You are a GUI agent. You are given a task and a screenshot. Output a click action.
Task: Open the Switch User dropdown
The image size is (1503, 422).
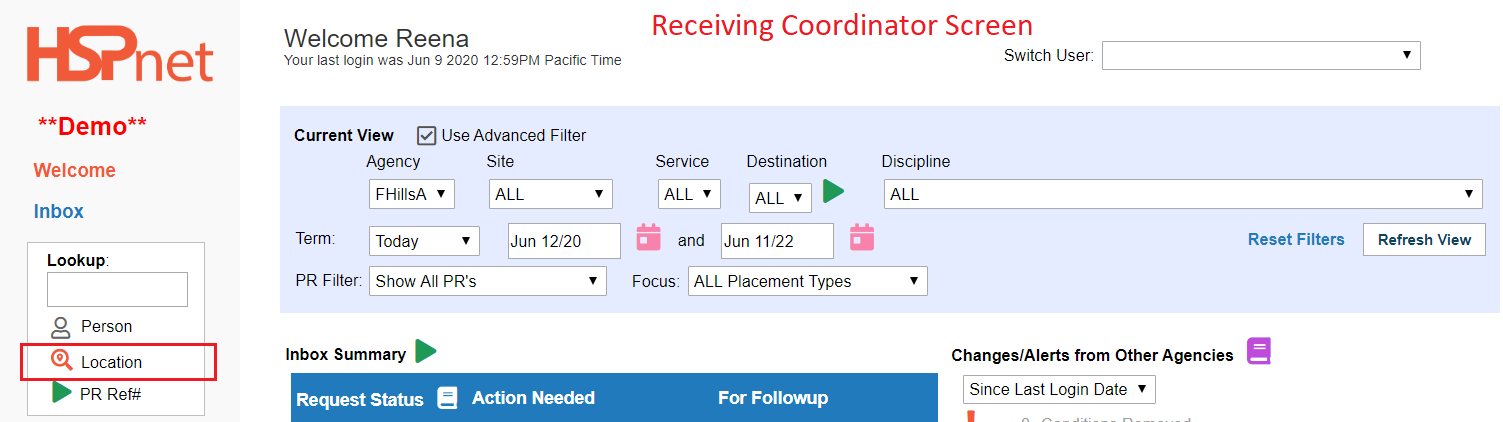pyautogui.click(x=1261, y=55)
